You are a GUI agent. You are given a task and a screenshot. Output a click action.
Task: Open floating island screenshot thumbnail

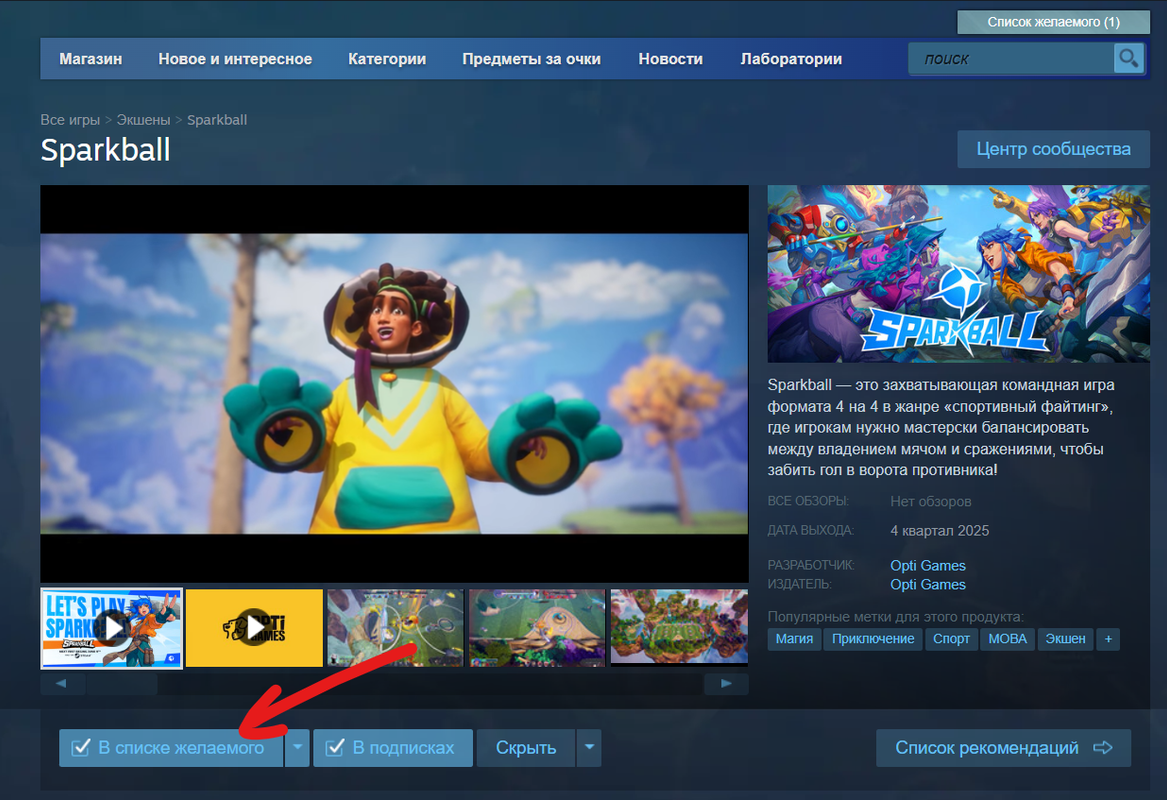click(679, 627)
